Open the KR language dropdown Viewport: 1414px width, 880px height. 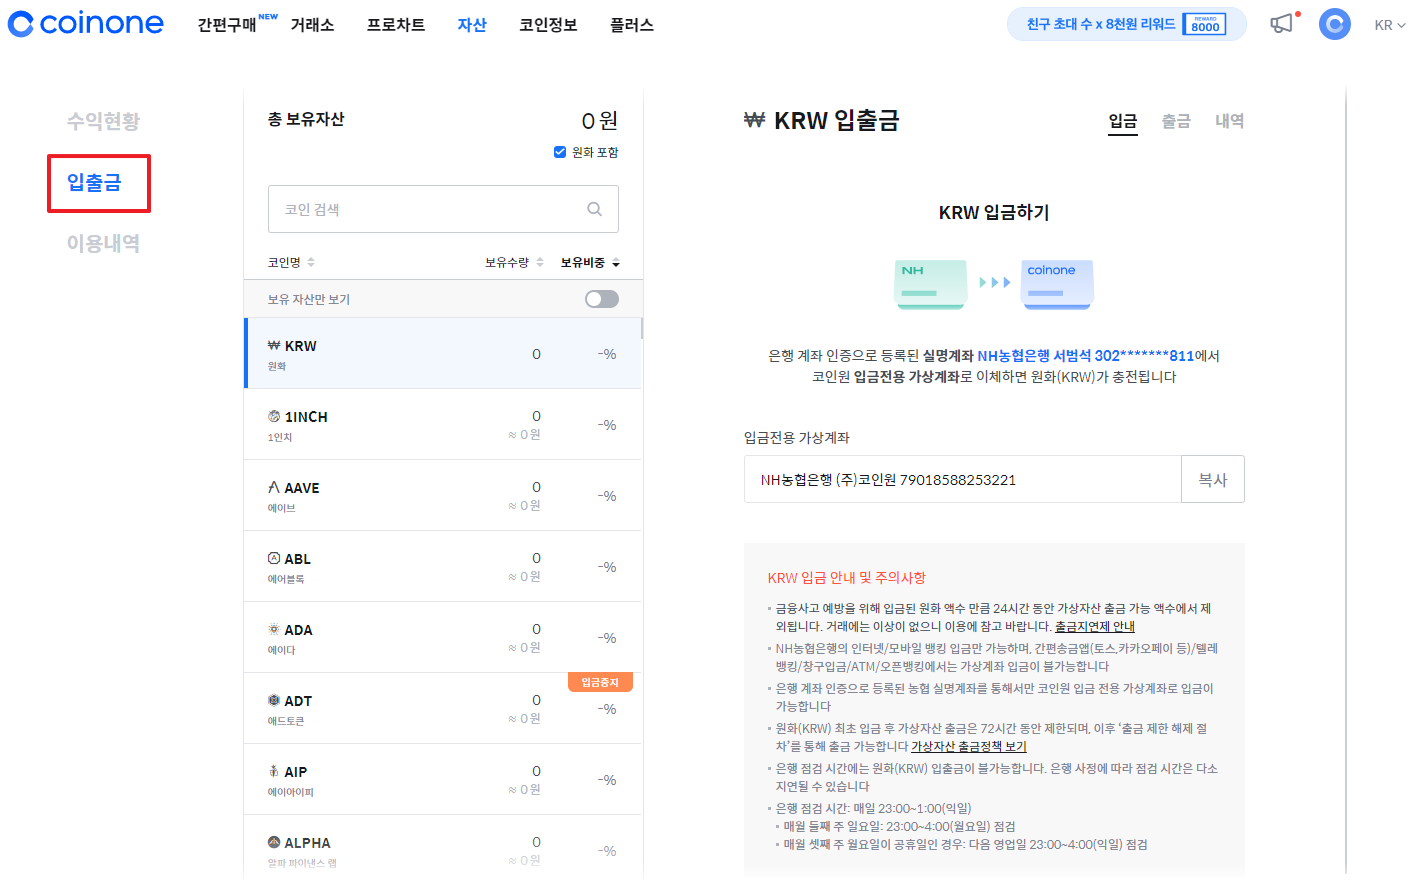[x=1389, y=25]
